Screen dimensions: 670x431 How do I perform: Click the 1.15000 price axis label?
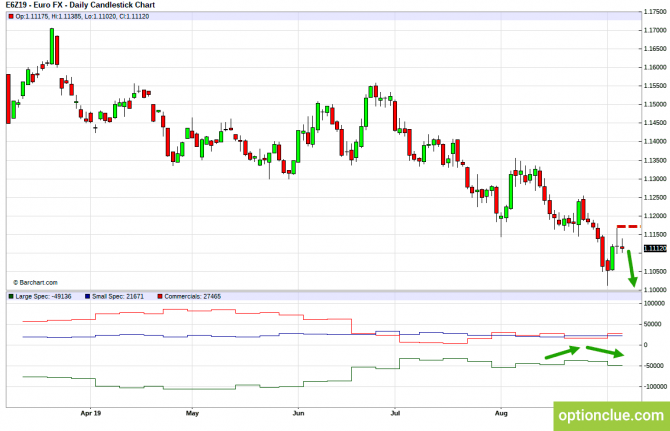click(655, 105)
